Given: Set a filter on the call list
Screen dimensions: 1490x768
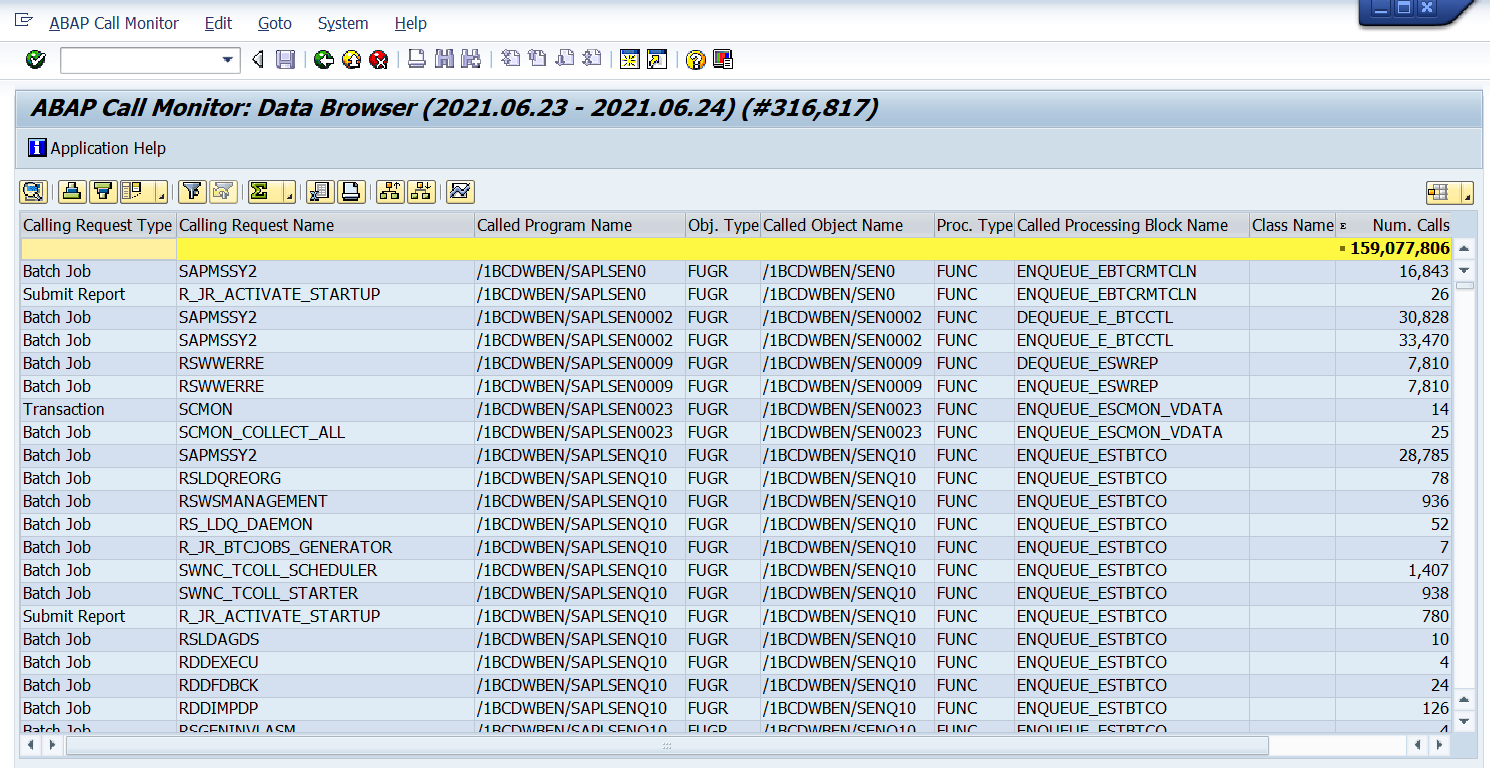Looking at the screenshot, I should coord(190,191).
